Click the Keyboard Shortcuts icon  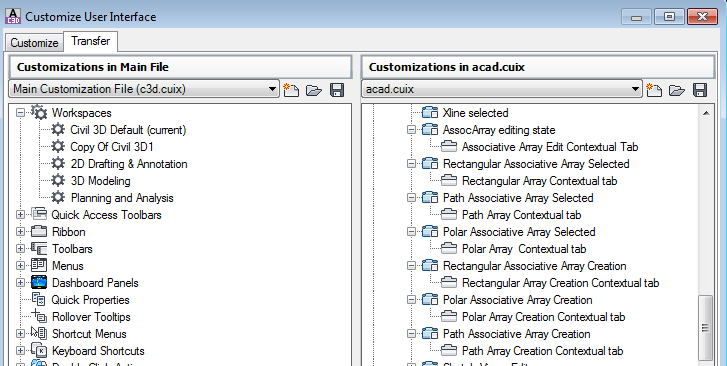39,350
